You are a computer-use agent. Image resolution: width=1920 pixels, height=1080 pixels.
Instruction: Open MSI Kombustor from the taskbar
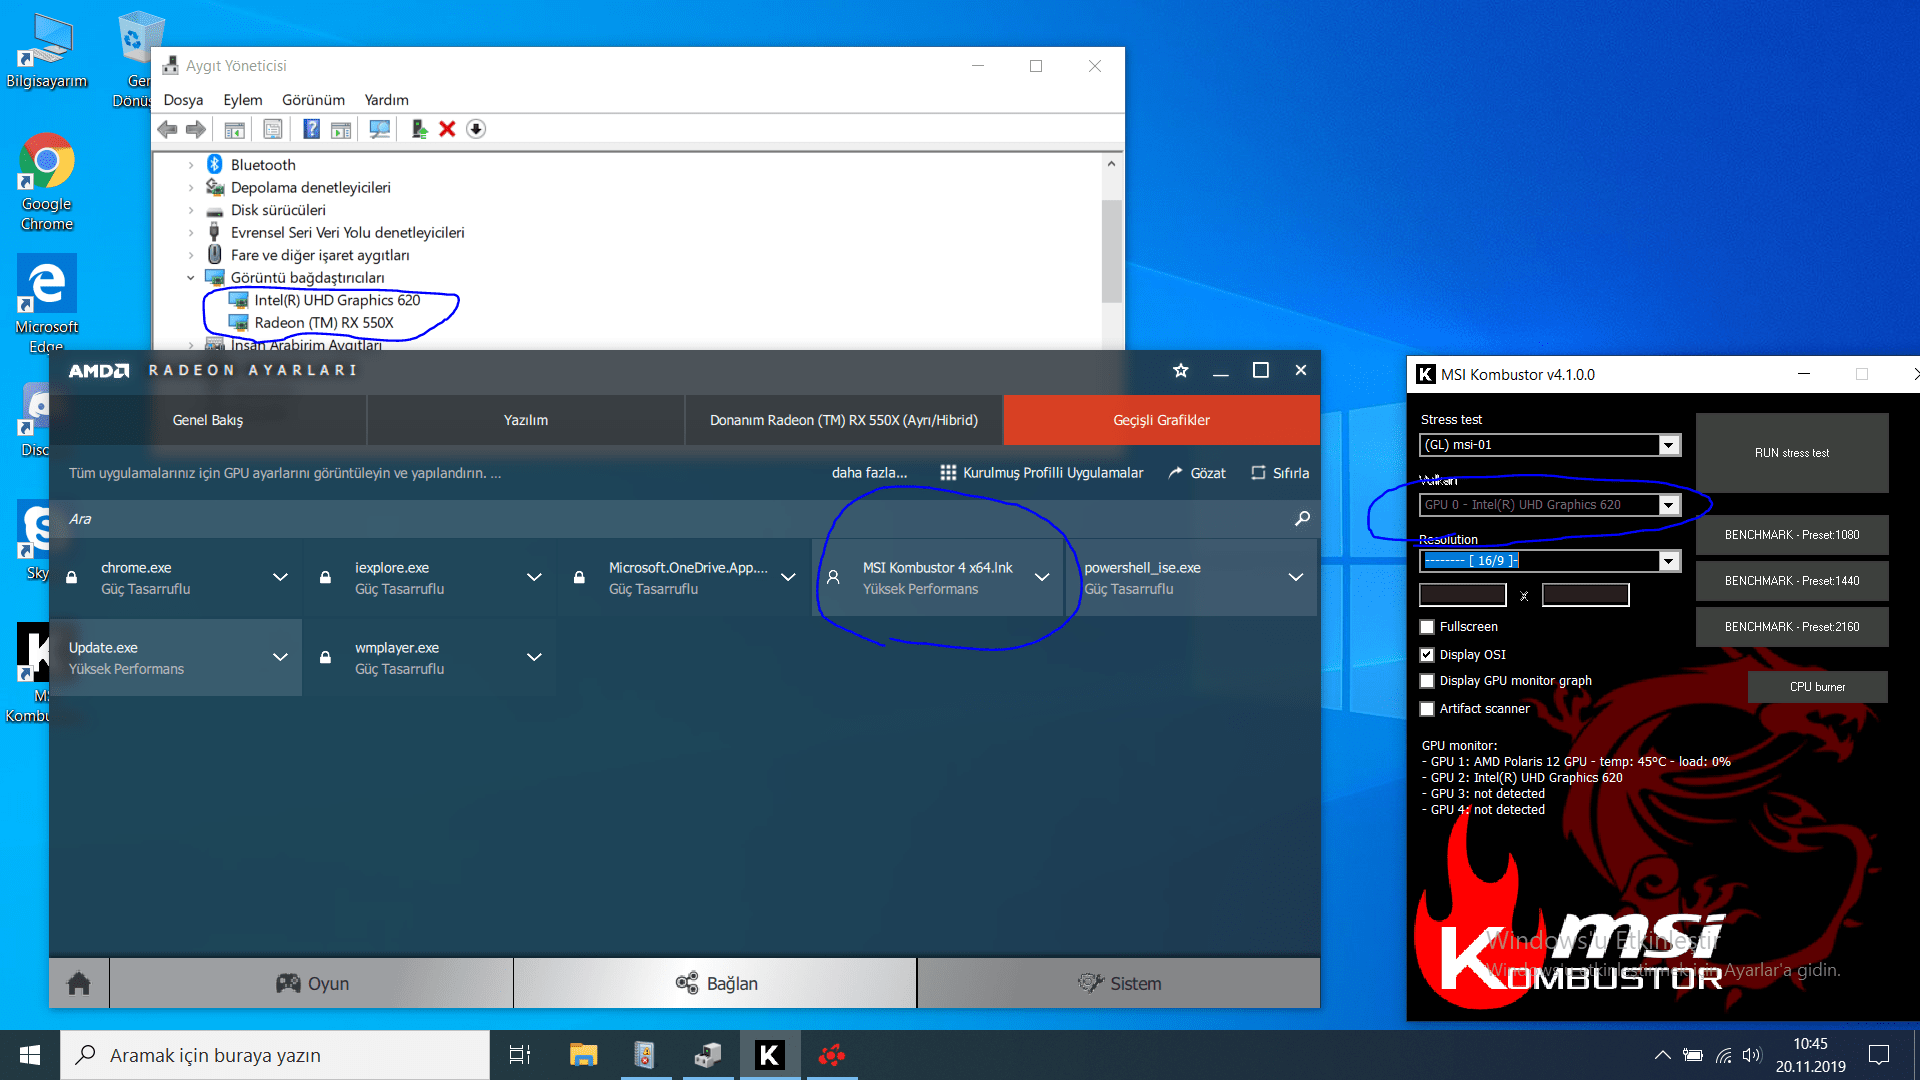[769, 1055]
